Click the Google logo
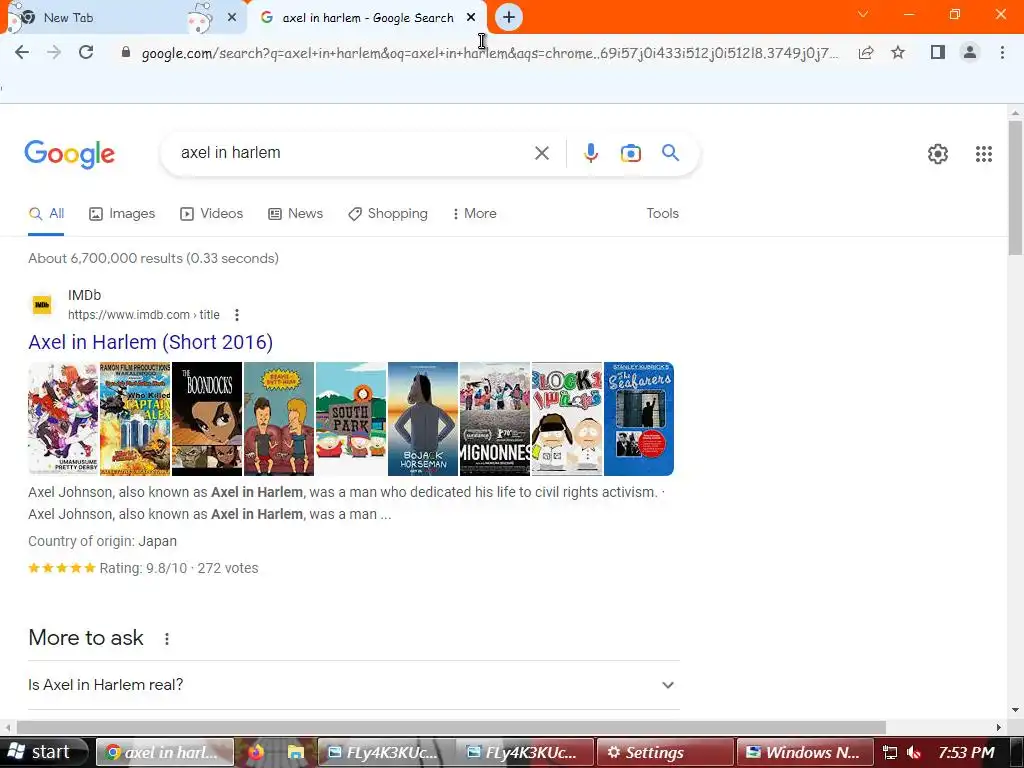This screenshot has height=768, width=1024. click(69, 154)
